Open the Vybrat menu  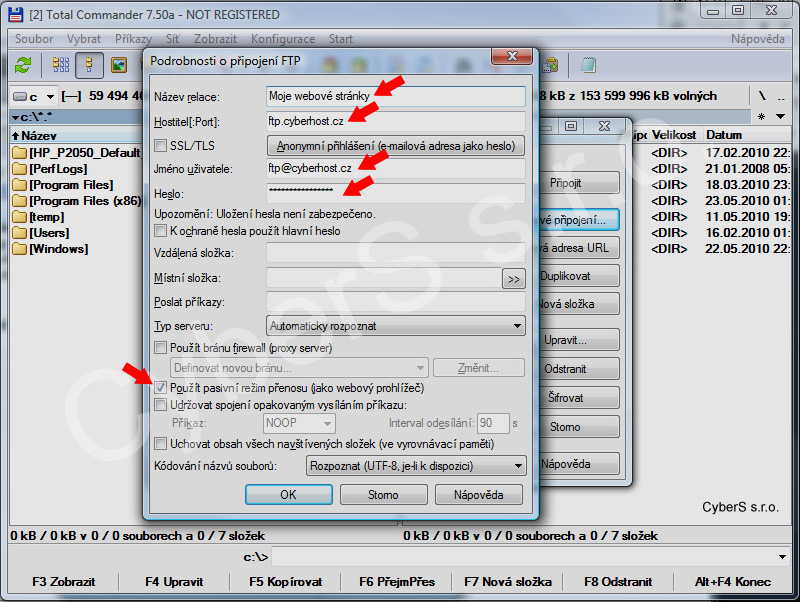point(84,39)
